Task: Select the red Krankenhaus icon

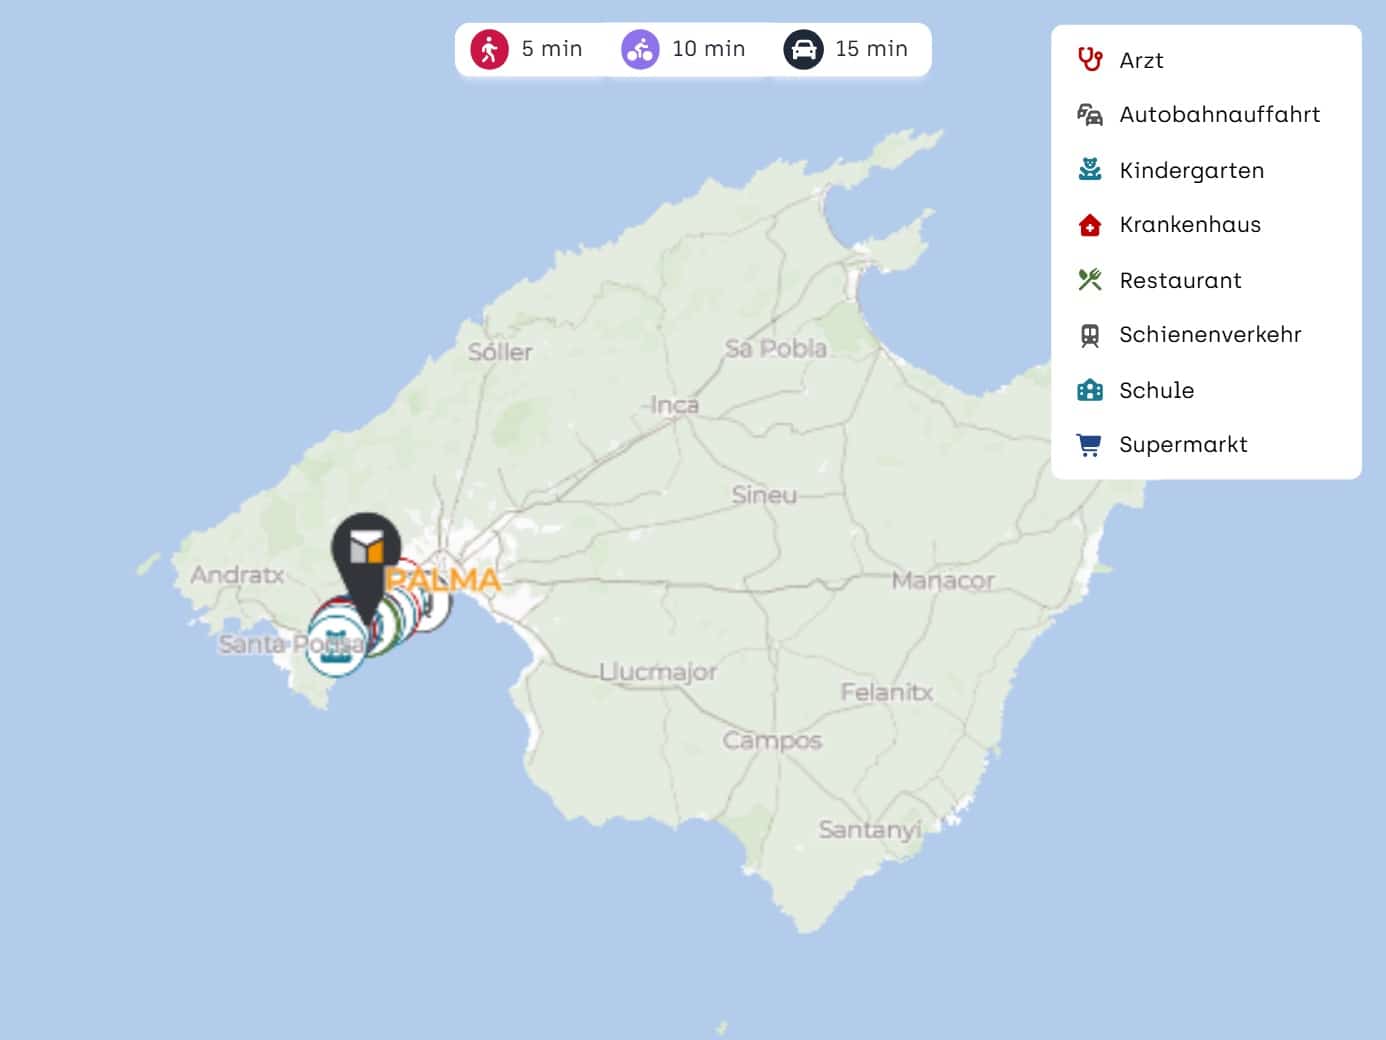Action: [x=1090, y=225]
